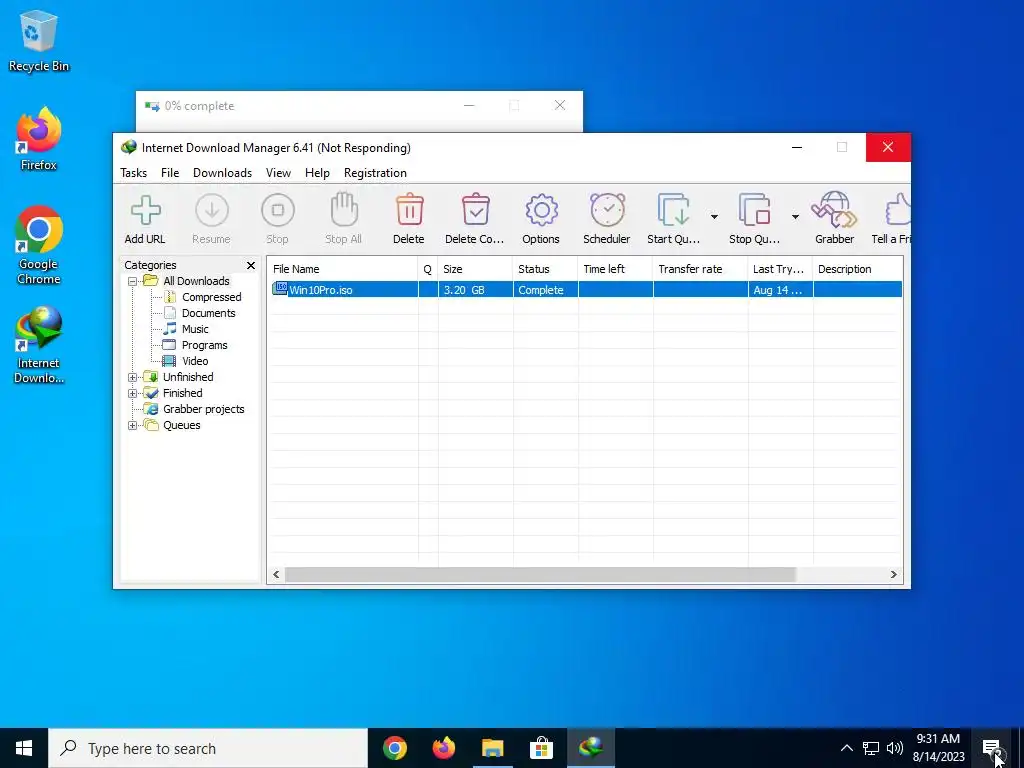Click the Delete trash icon
The height and width of the screenshot is (768, 1024).
coord(409,210)
